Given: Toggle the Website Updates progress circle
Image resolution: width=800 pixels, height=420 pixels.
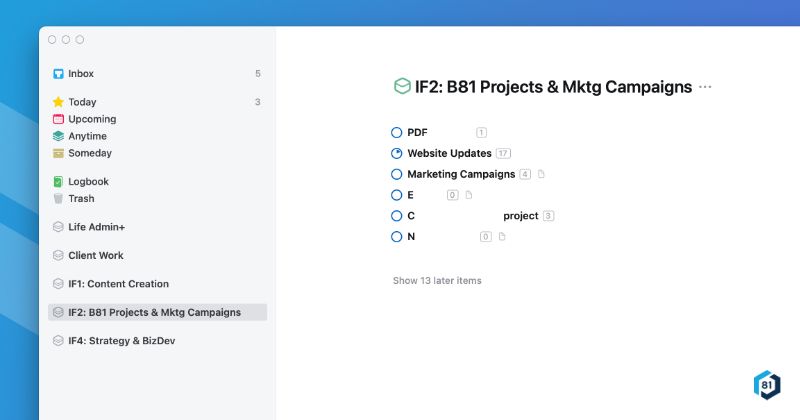Looking at the screenshot, I should (x=397, y=153).
